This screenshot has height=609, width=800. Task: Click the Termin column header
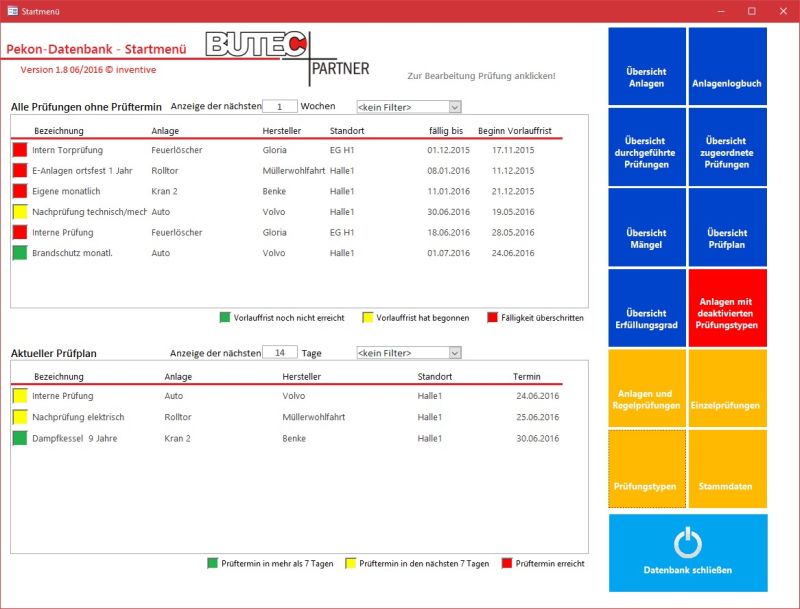coord(527,376)
